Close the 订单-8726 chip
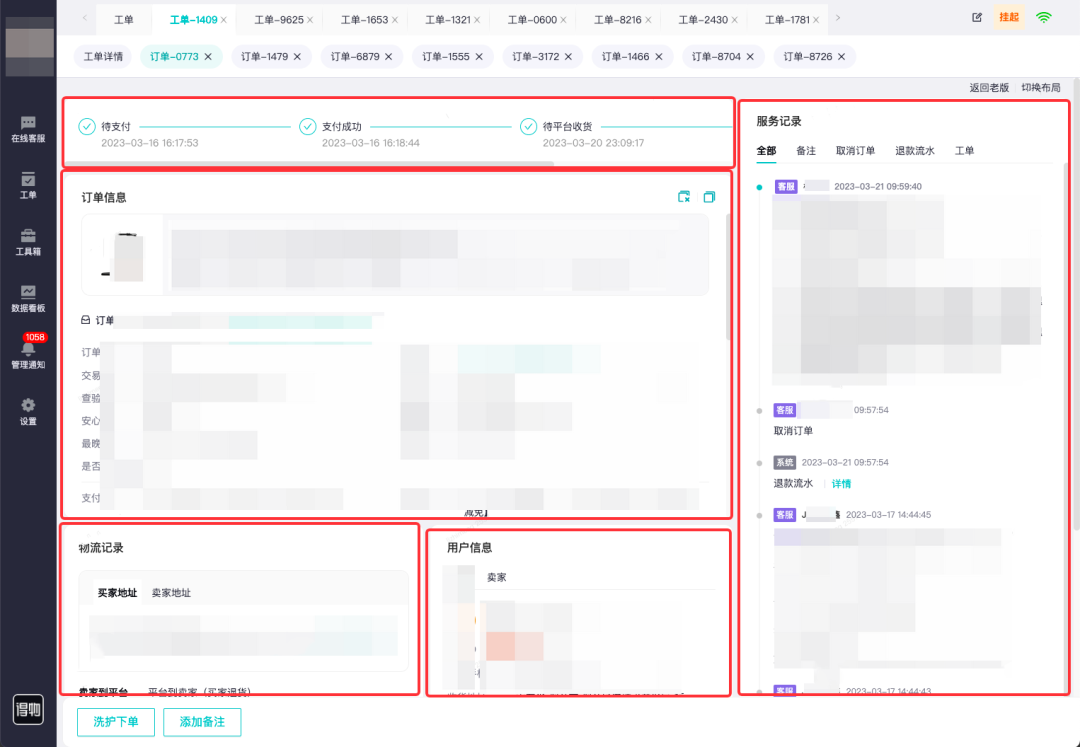Viewport: 1080px width, 747px height. click(x=841, y=56)
